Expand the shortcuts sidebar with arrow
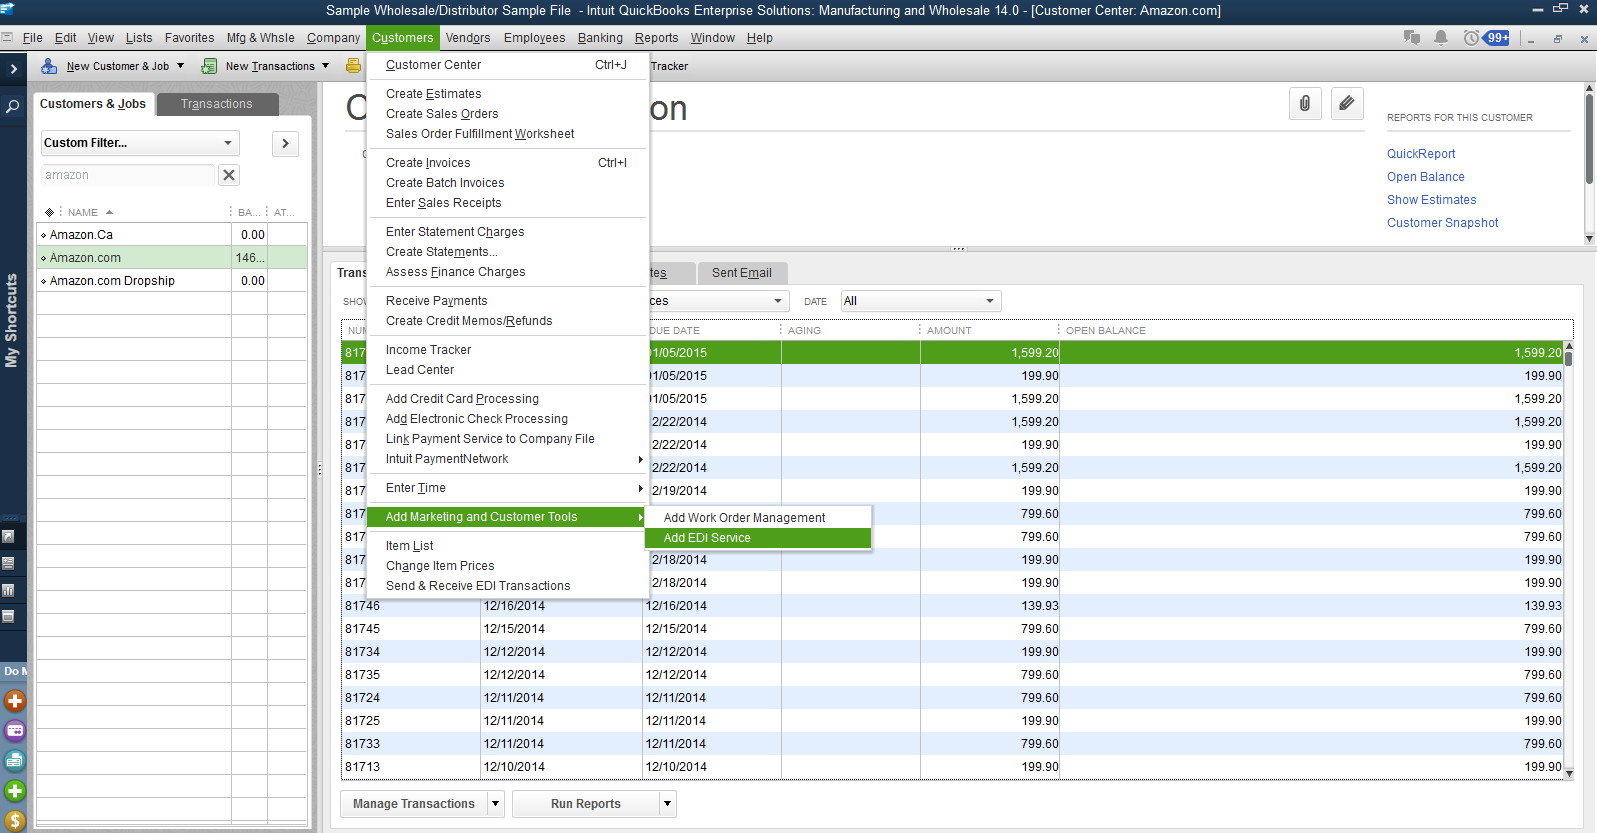Viewport: 1597px width, 833px height. point(13,69)
